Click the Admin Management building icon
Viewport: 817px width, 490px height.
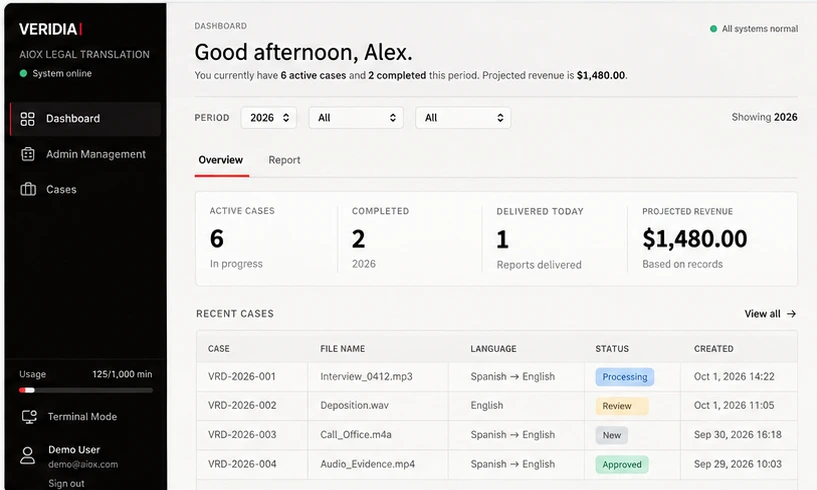28,154
